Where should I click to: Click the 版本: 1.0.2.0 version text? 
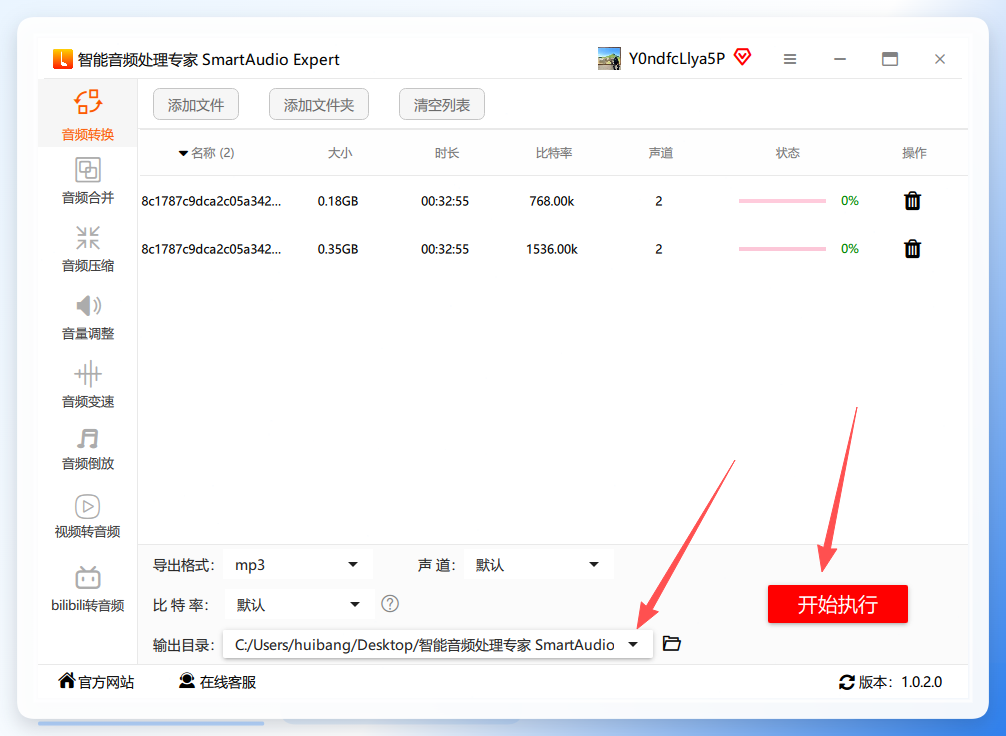click(x=900, y=682)
